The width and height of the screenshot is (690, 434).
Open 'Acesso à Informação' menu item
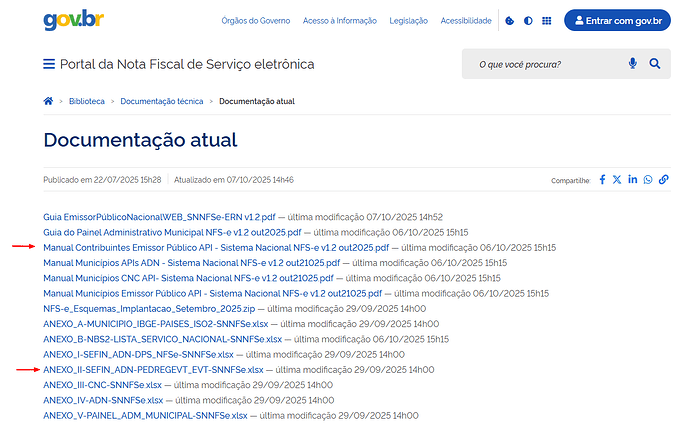pyautogui.click(x=342, y=20)
